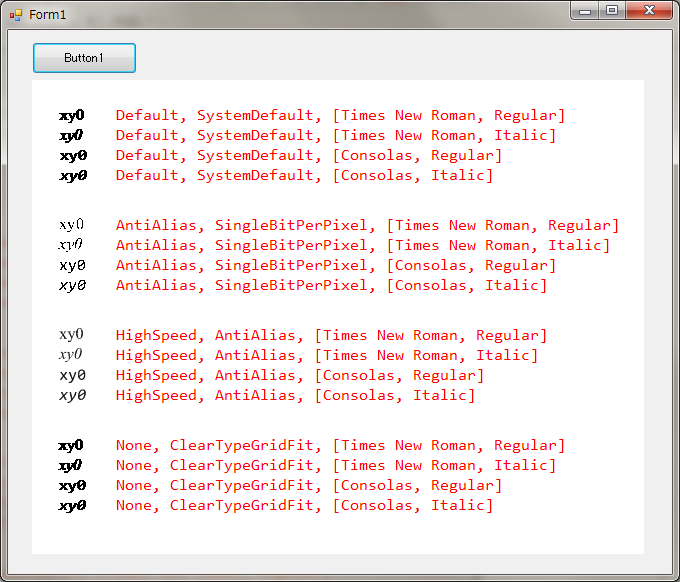Screen dimensions: 680x582
Task: Click 'Default, SystemDefault, [Times New Roman, Italic]' line
Action: coord(336,135)
